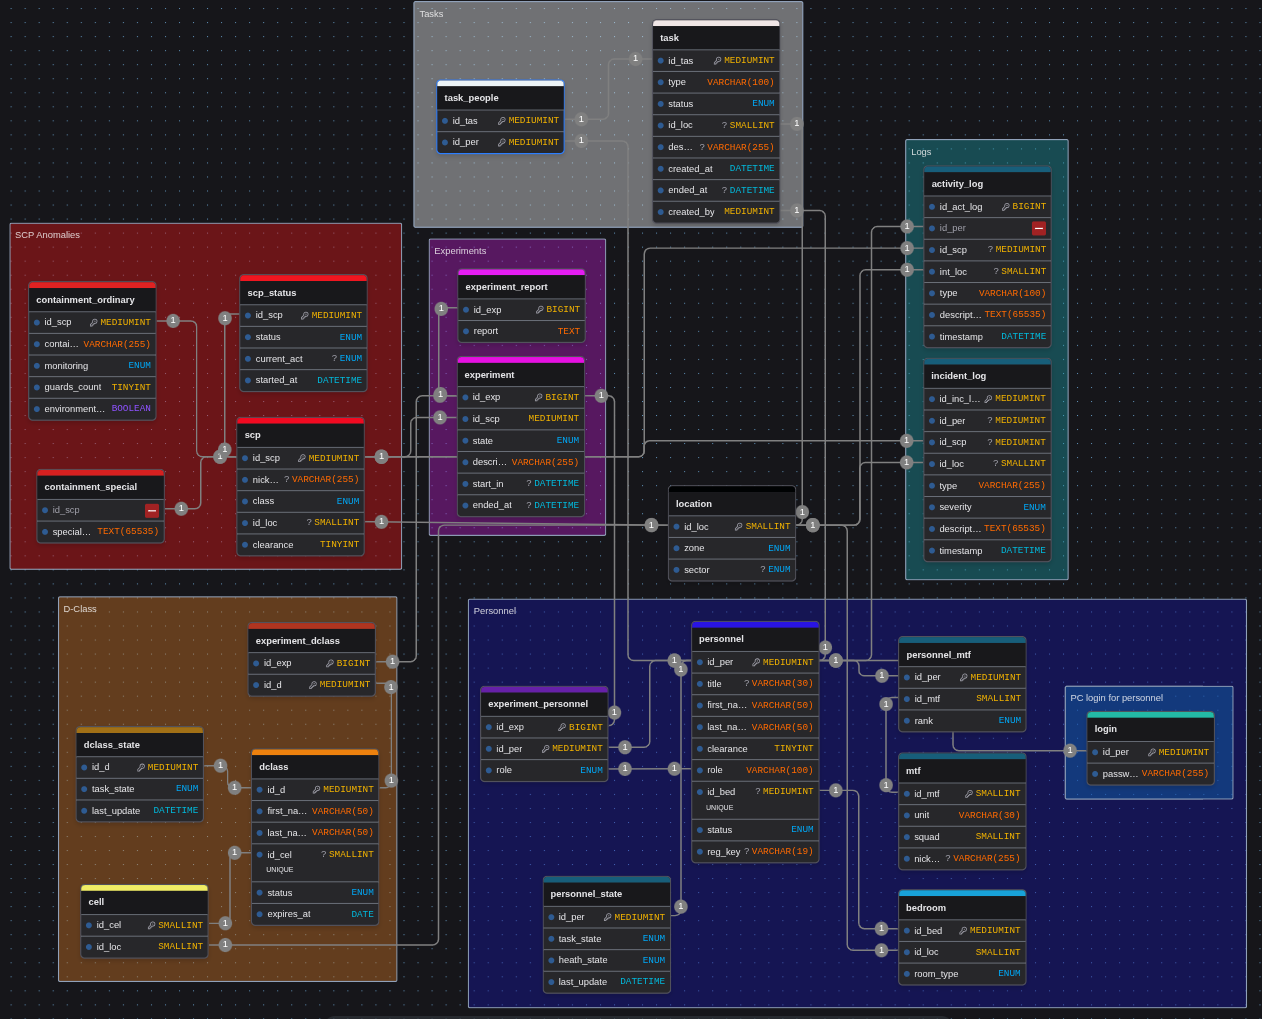Select the experiment_report table header
Screen dimensions: 1262x1019
coord(521,287)
